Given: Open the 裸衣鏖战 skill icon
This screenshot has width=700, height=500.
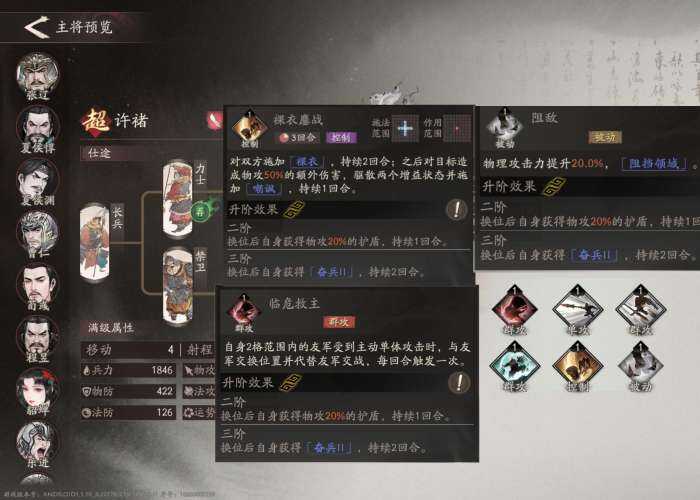Looking at the screenshot, I should click(249, 129).
